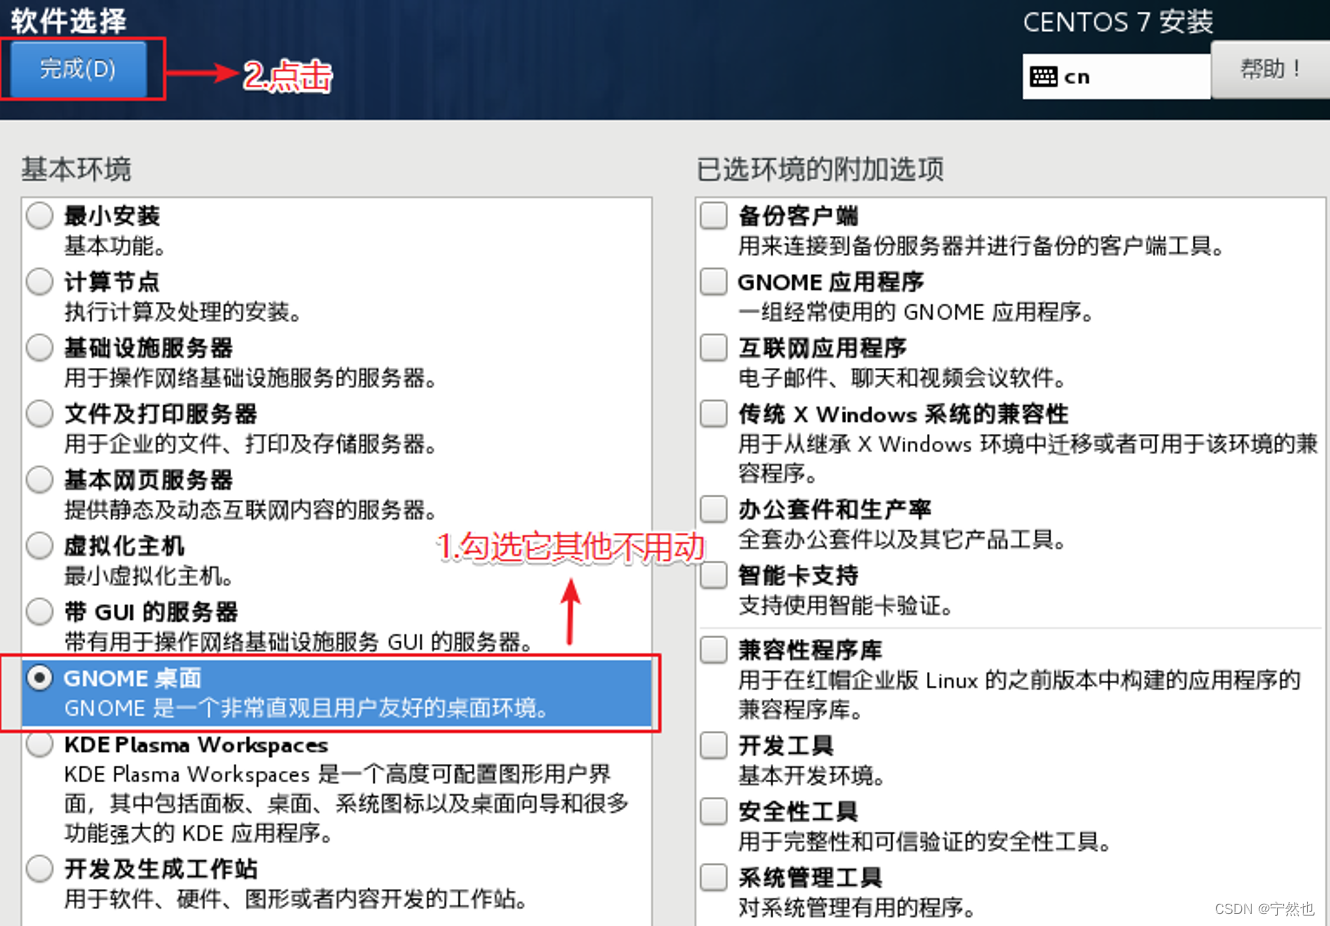1330x926 pixels.
Task: Check 传统 X Windows 系统的兼容性 option
Action: pyautogui.click(x=713, y=413)
